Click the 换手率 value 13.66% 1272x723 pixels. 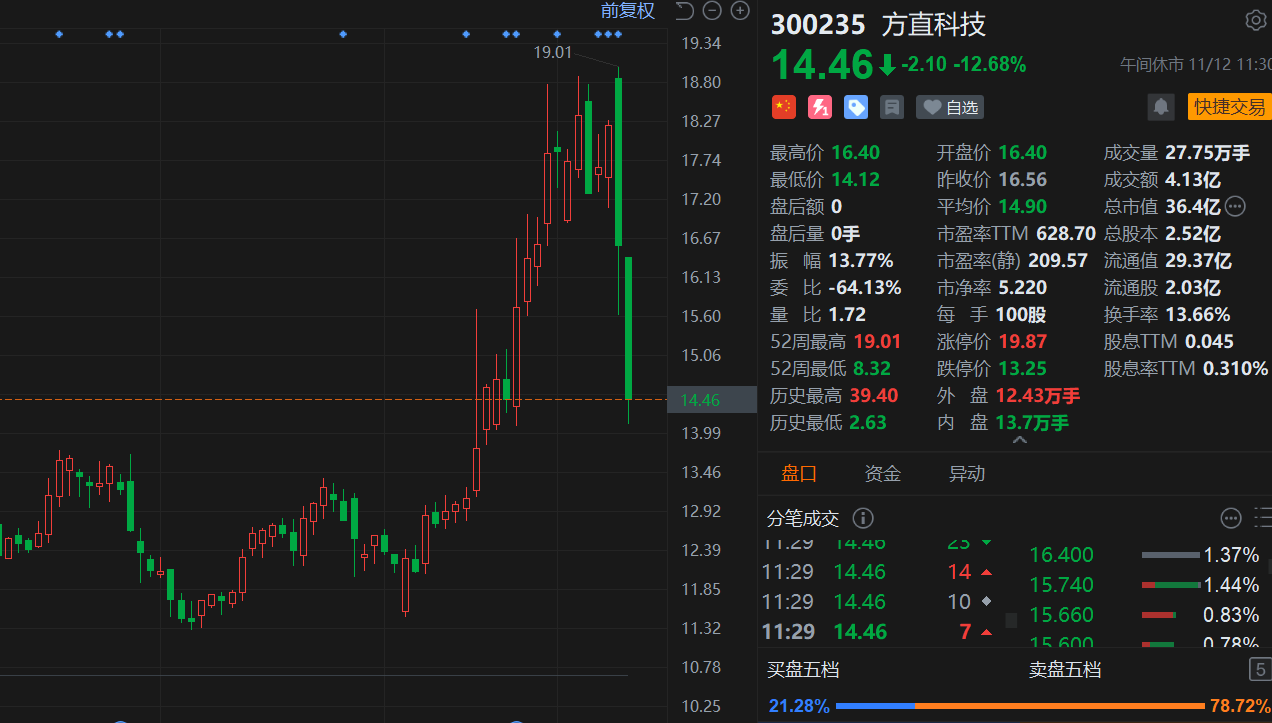coord(1198,315)
